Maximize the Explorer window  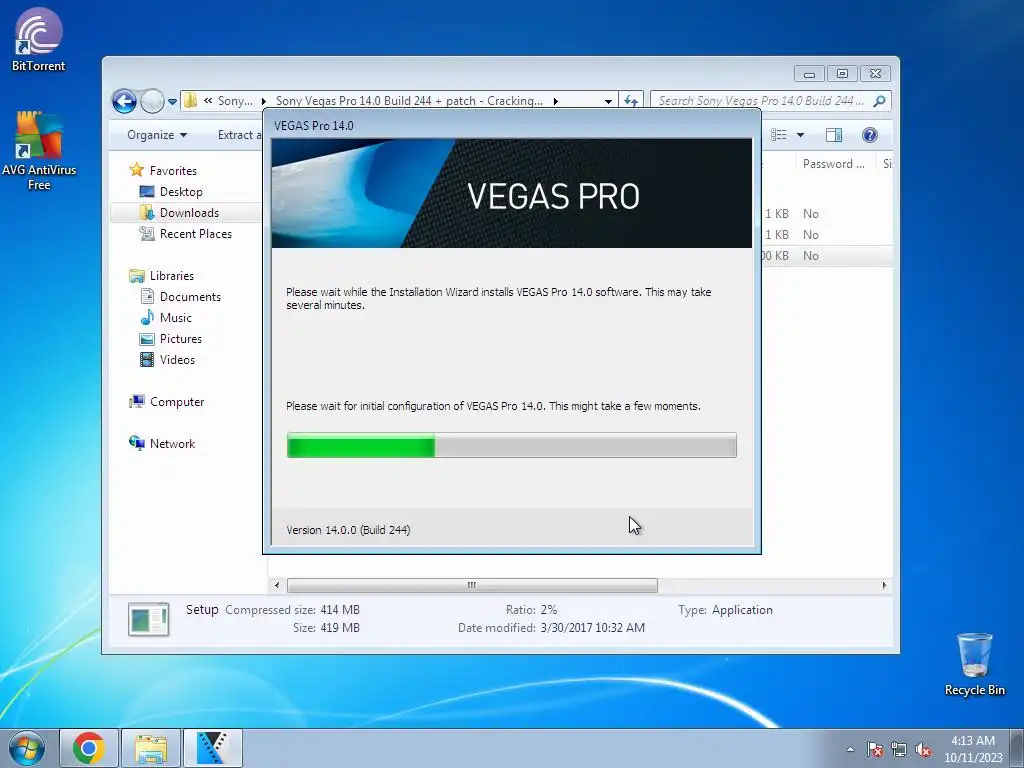click(842, 74)
